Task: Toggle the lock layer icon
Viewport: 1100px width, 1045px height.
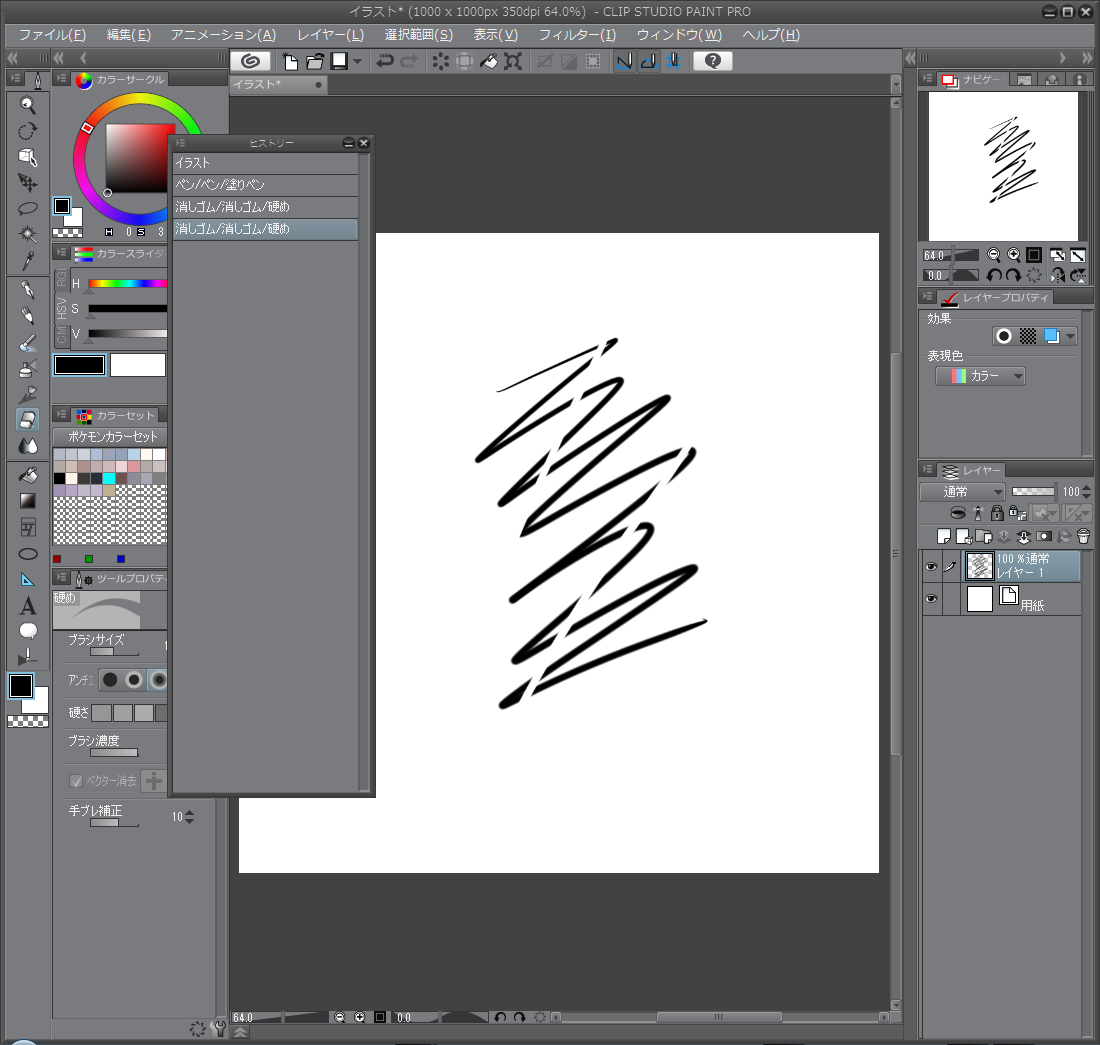Action: 996,513
